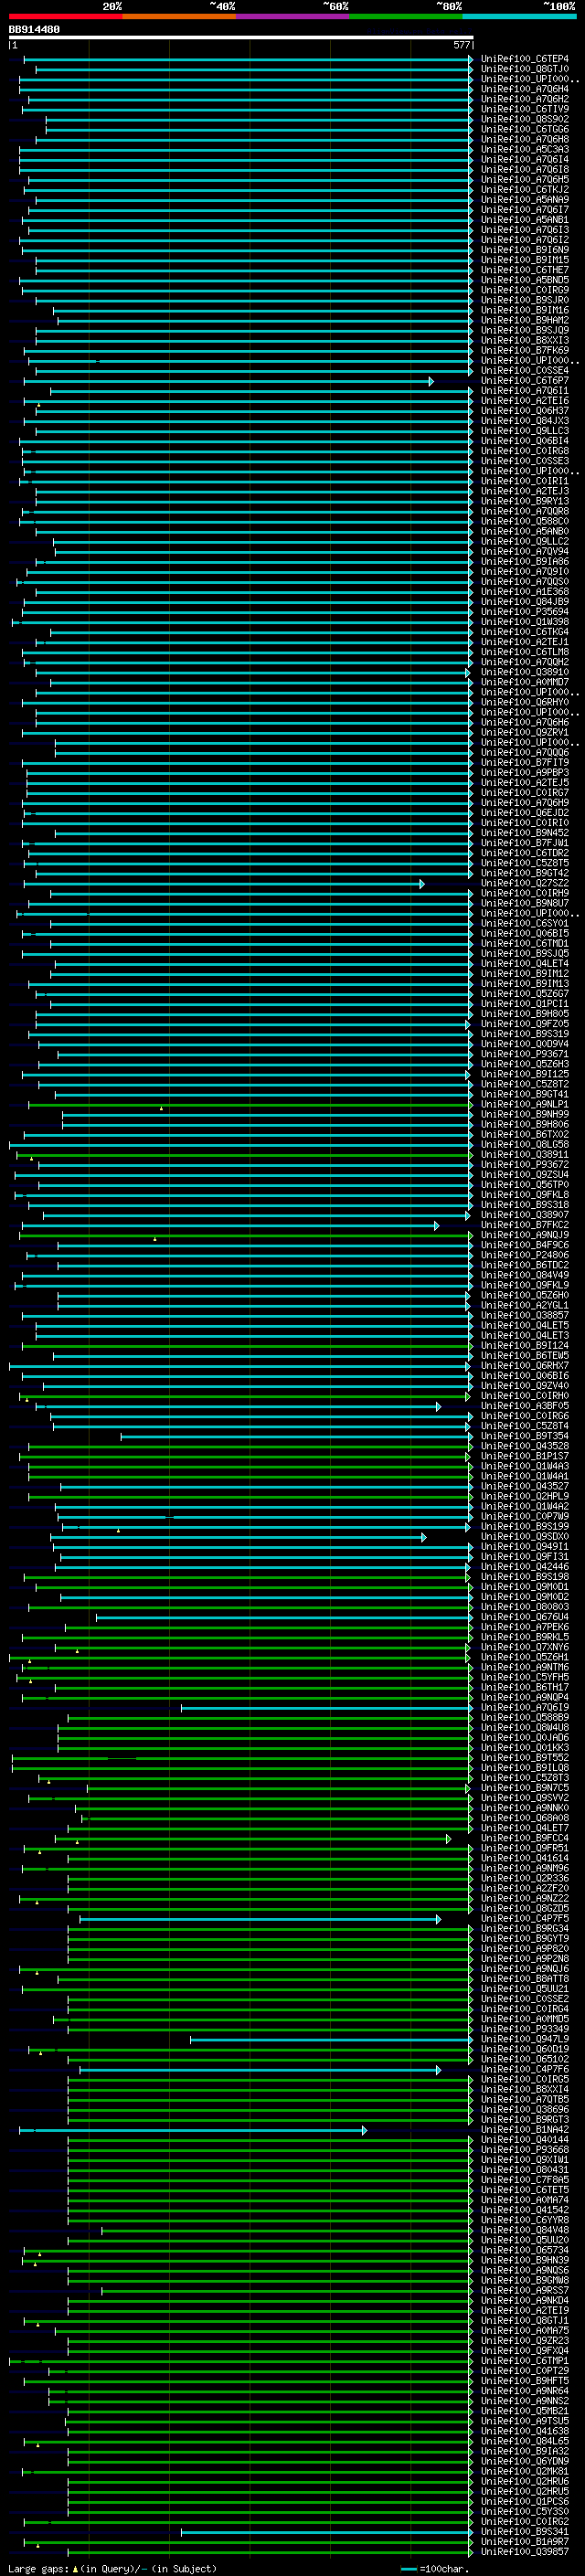Select hit label UniRef100_B9GMW8

(x=524, y=2280)
